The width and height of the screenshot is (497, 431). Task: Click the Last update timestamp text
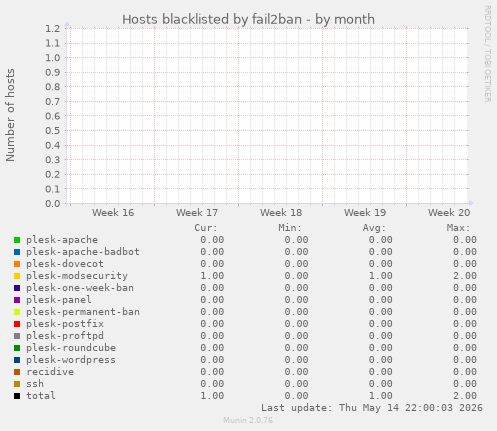pos(372,408)
